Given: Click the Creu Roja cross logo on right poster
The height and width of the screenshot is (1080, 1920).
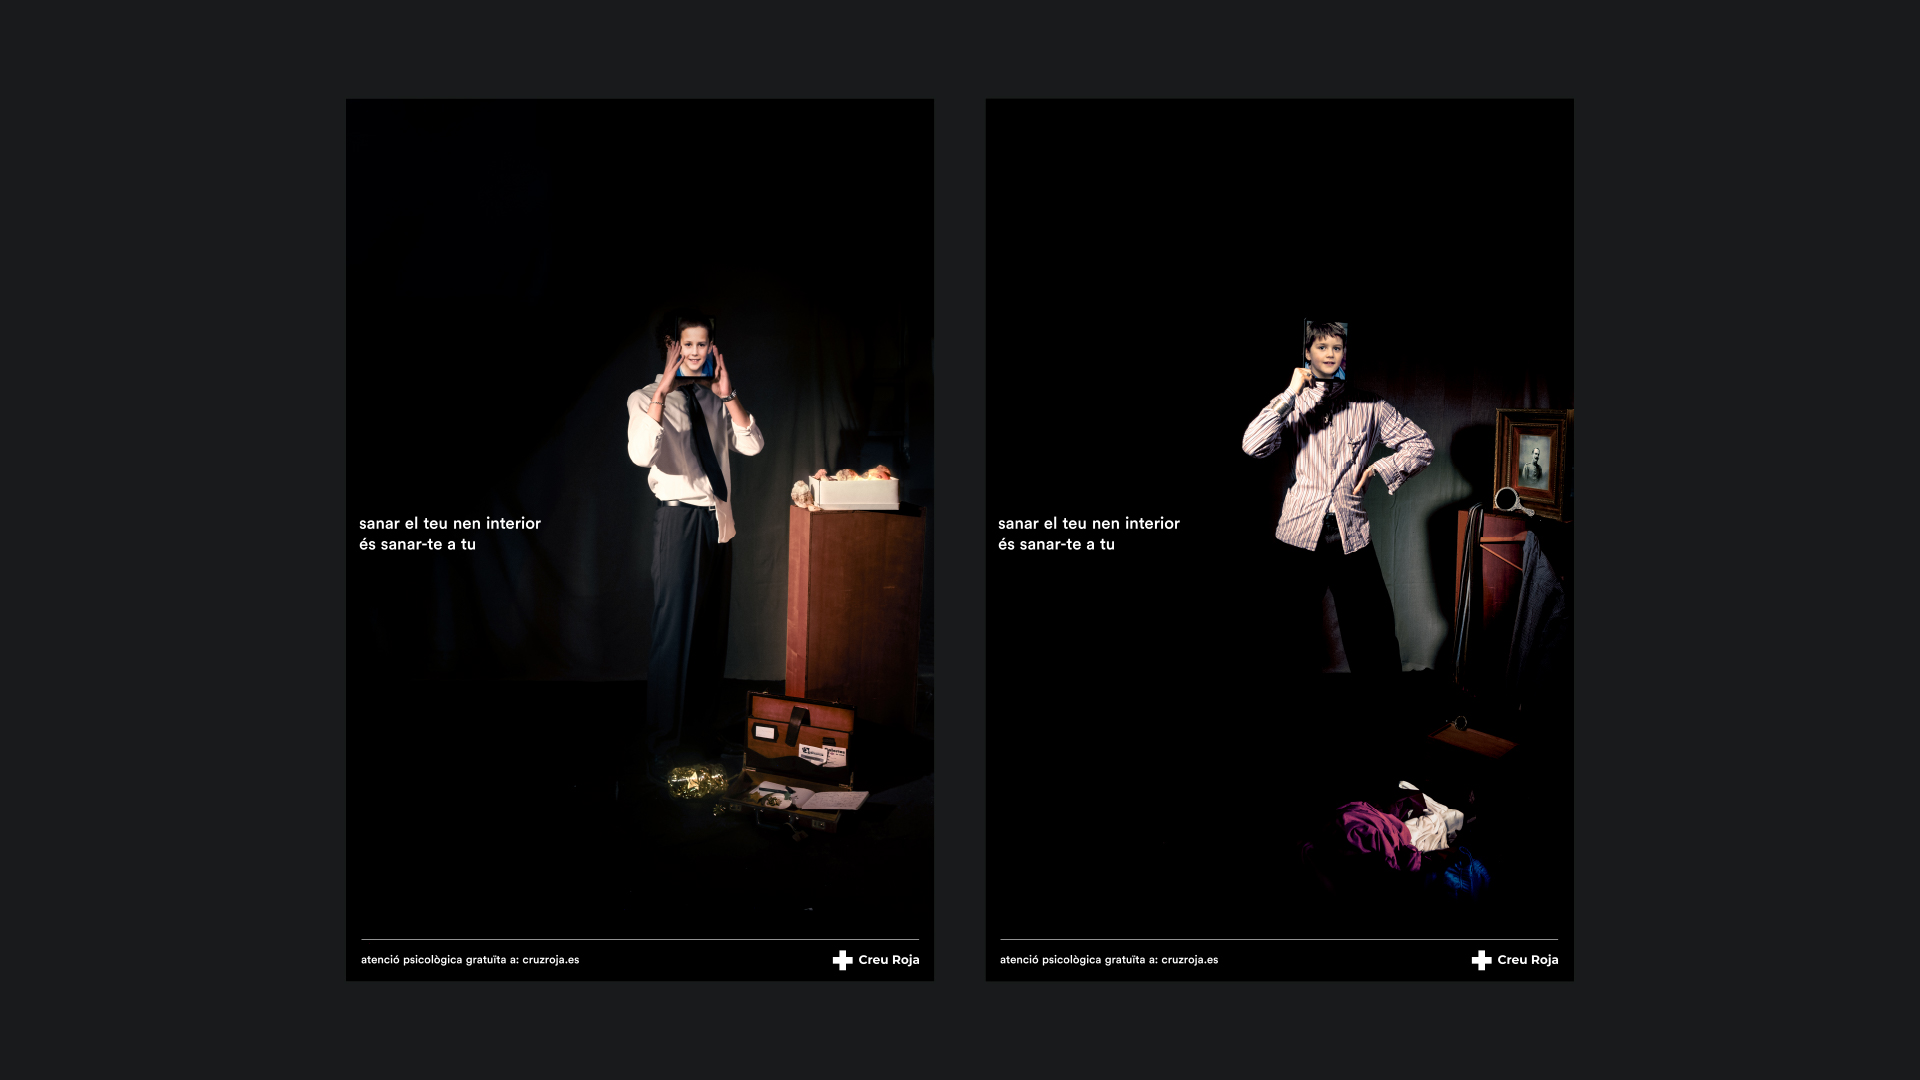Looking at the screenshot, I should point(1482,960).
